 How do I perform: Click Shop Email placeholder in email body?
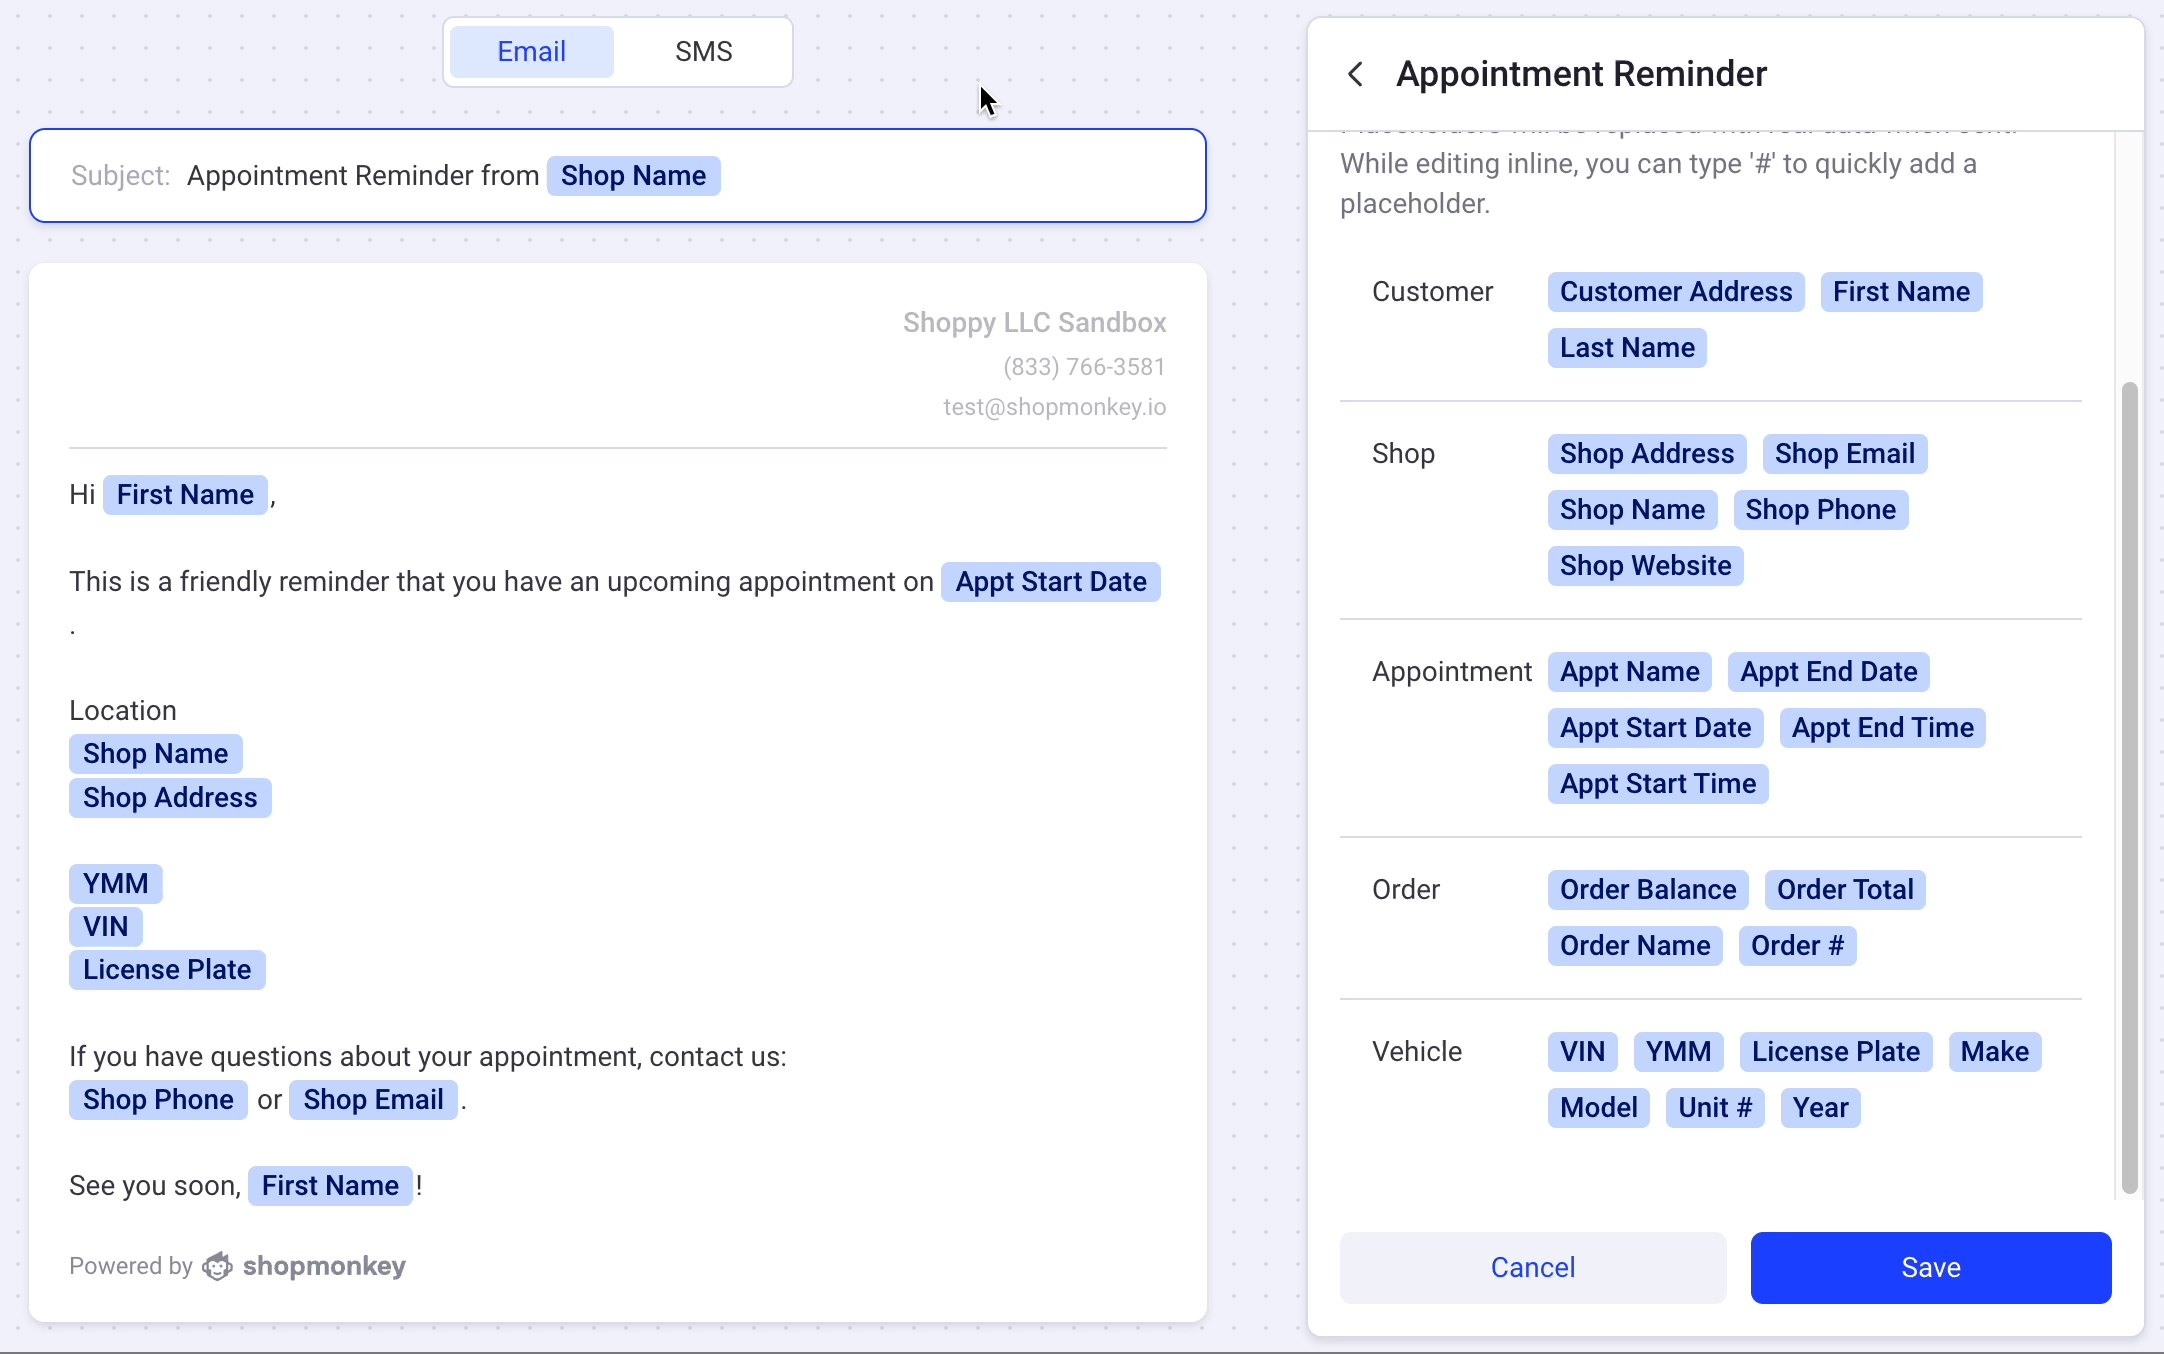click(x=373, y=1100)
